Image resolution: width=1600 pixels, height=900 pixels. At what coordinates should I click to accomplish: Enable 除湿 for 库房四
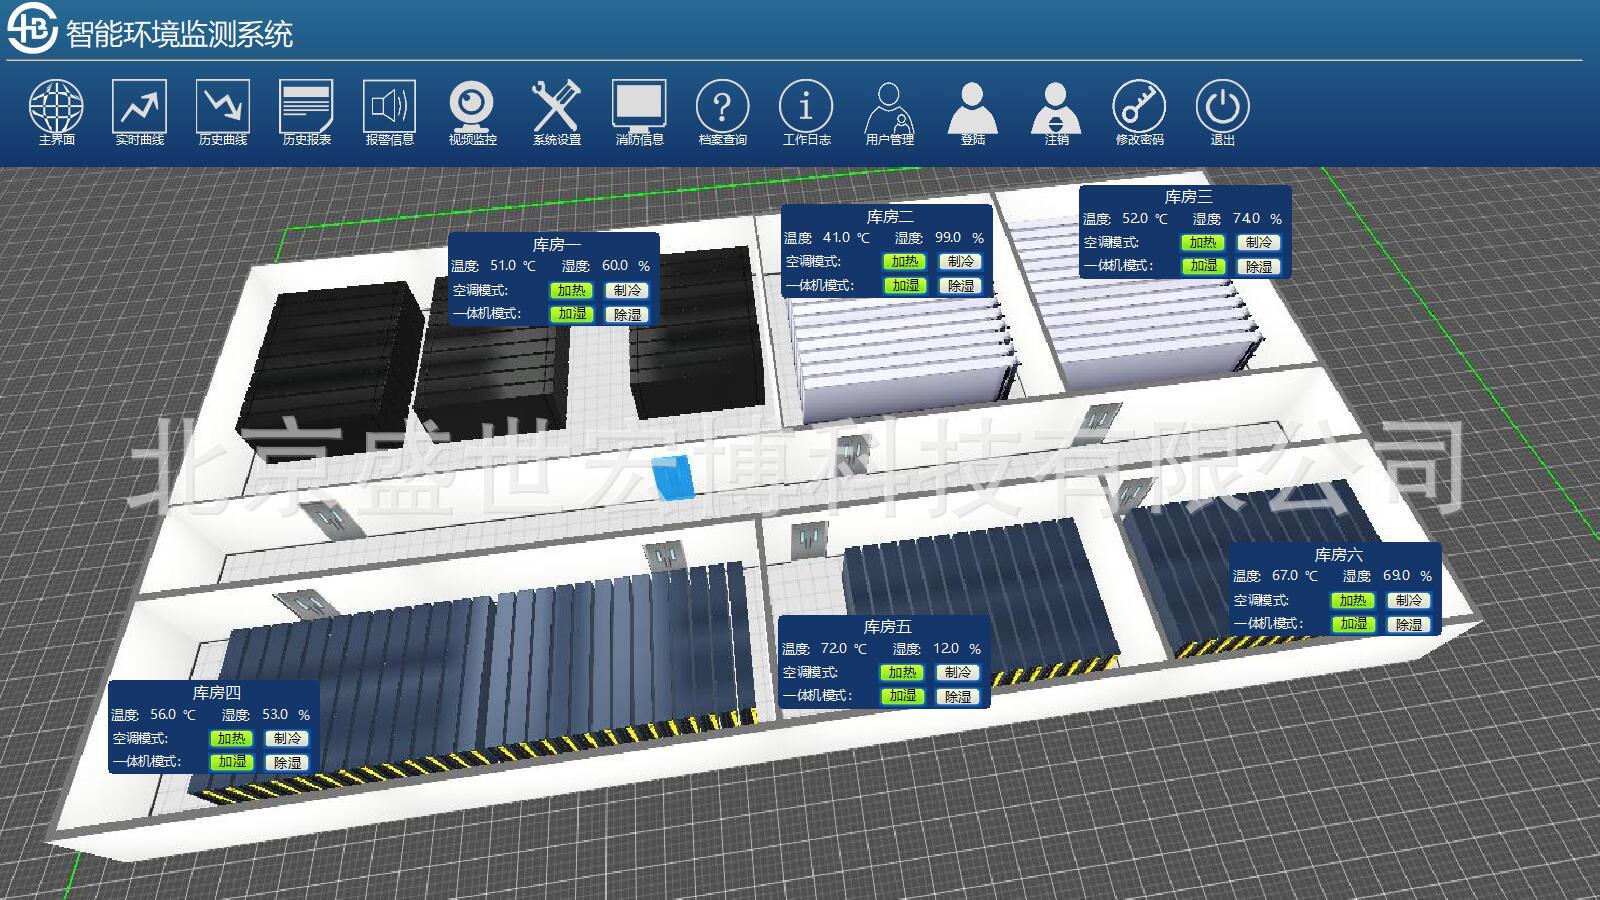point(288,762)
